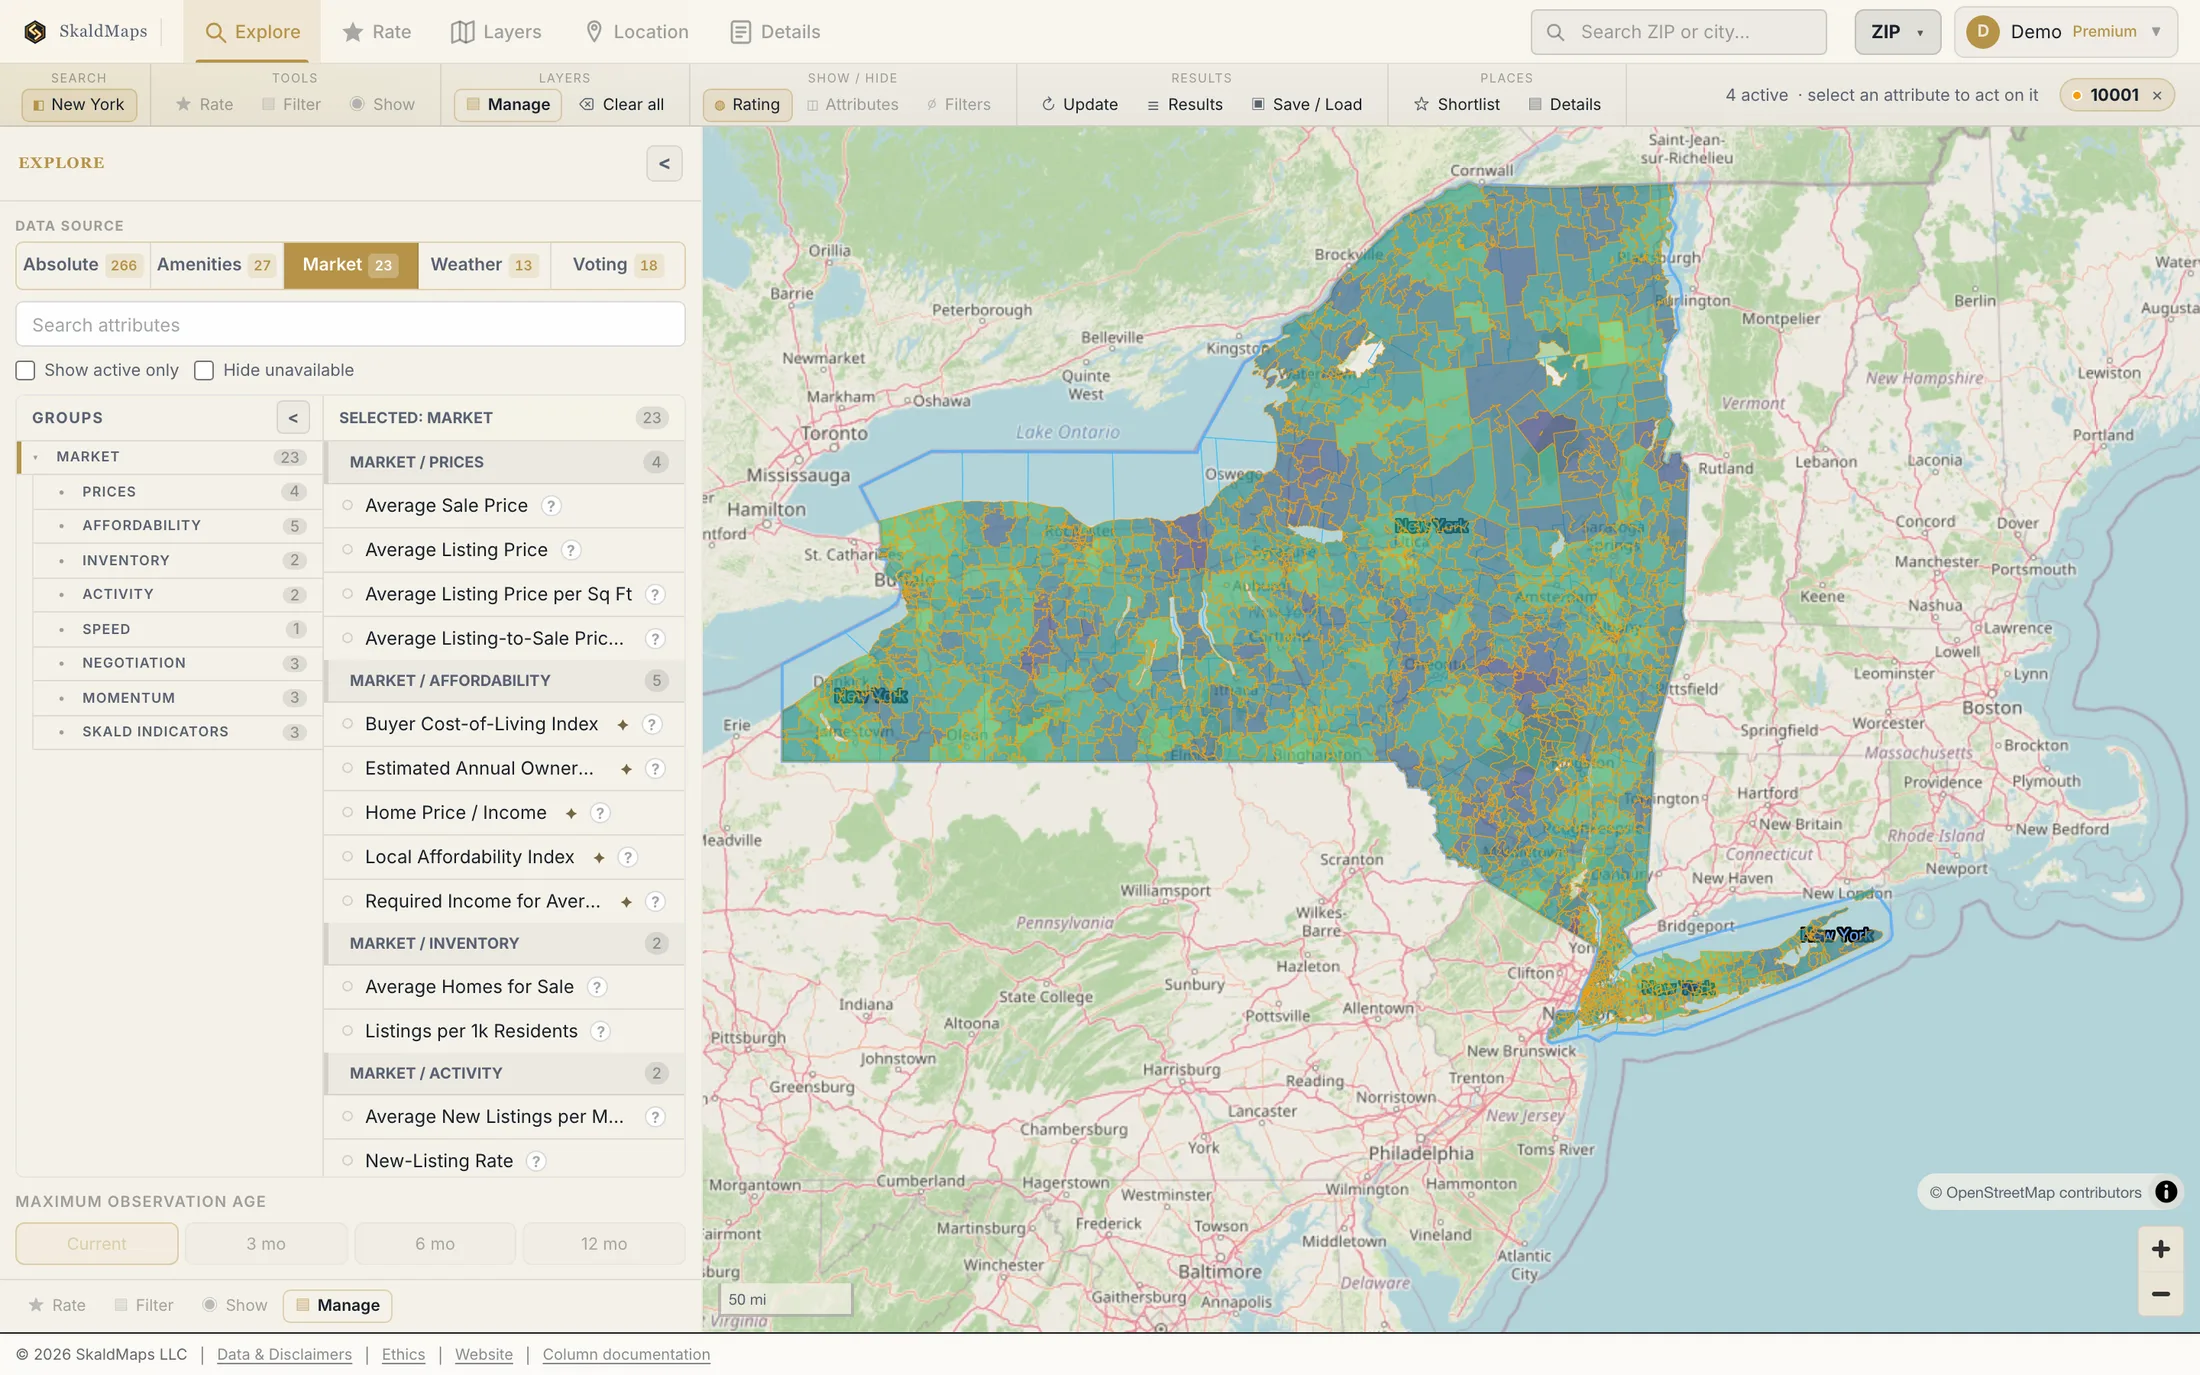Click the Search ZIP or city field
Image resolution: width=2200 pixels, height=1375 pixels.
pos(1678,32)
